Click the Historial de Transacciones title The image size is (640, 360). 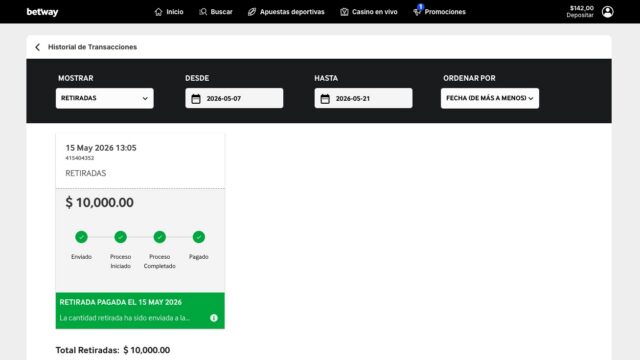click(93, 47)
